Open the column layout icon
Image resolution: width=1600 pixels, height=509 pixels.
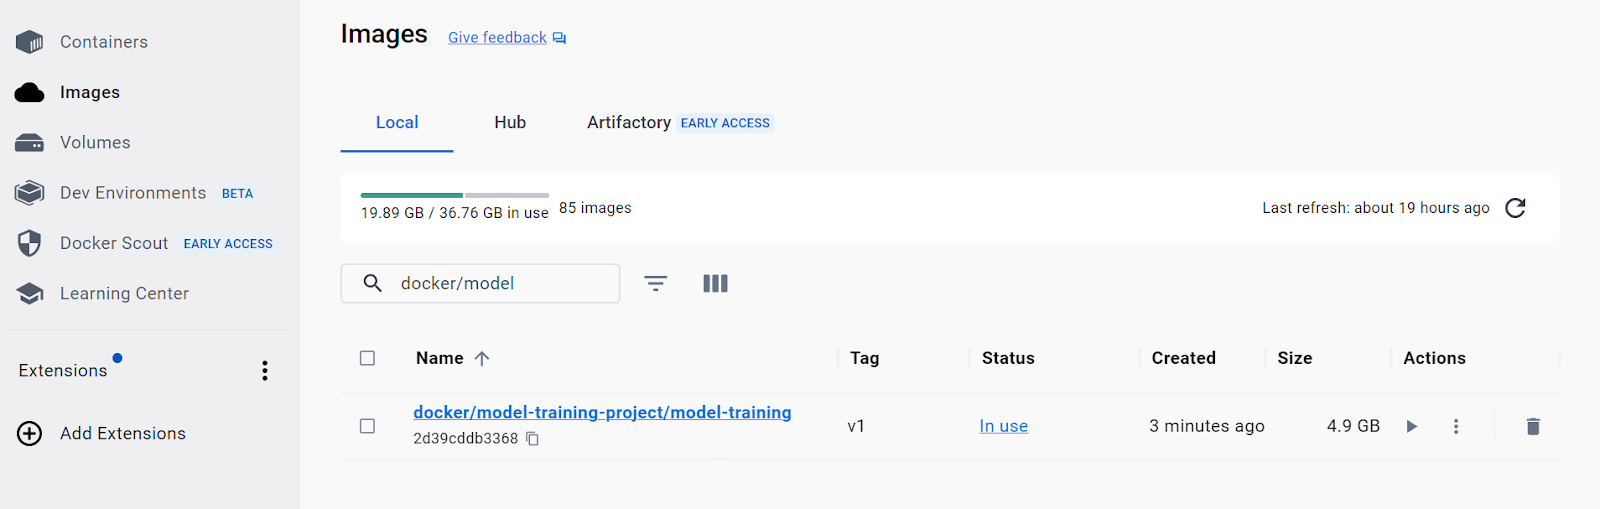click(715, 284)
